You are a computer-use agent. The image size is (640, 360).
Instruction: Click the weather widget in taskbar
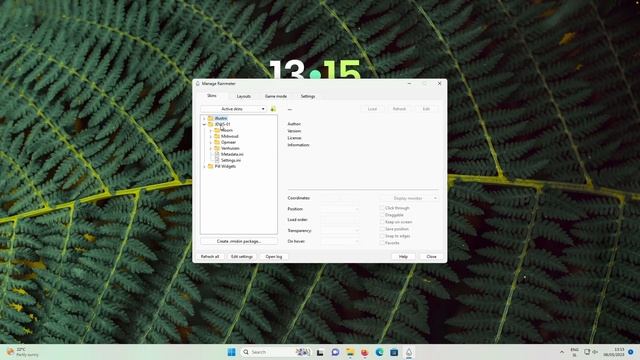click(23, 352)
